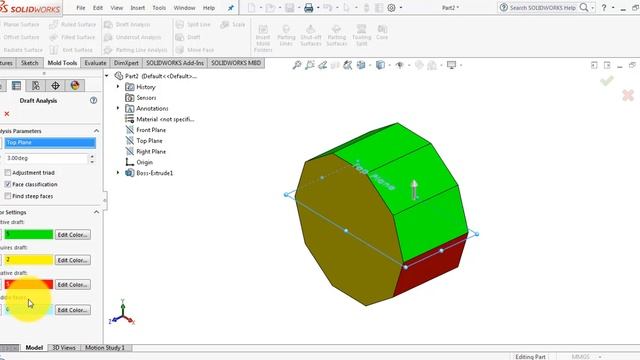The image size is (640, 360).
Task: Edit Color for requires draft
Action: click(x=73, y=260)
